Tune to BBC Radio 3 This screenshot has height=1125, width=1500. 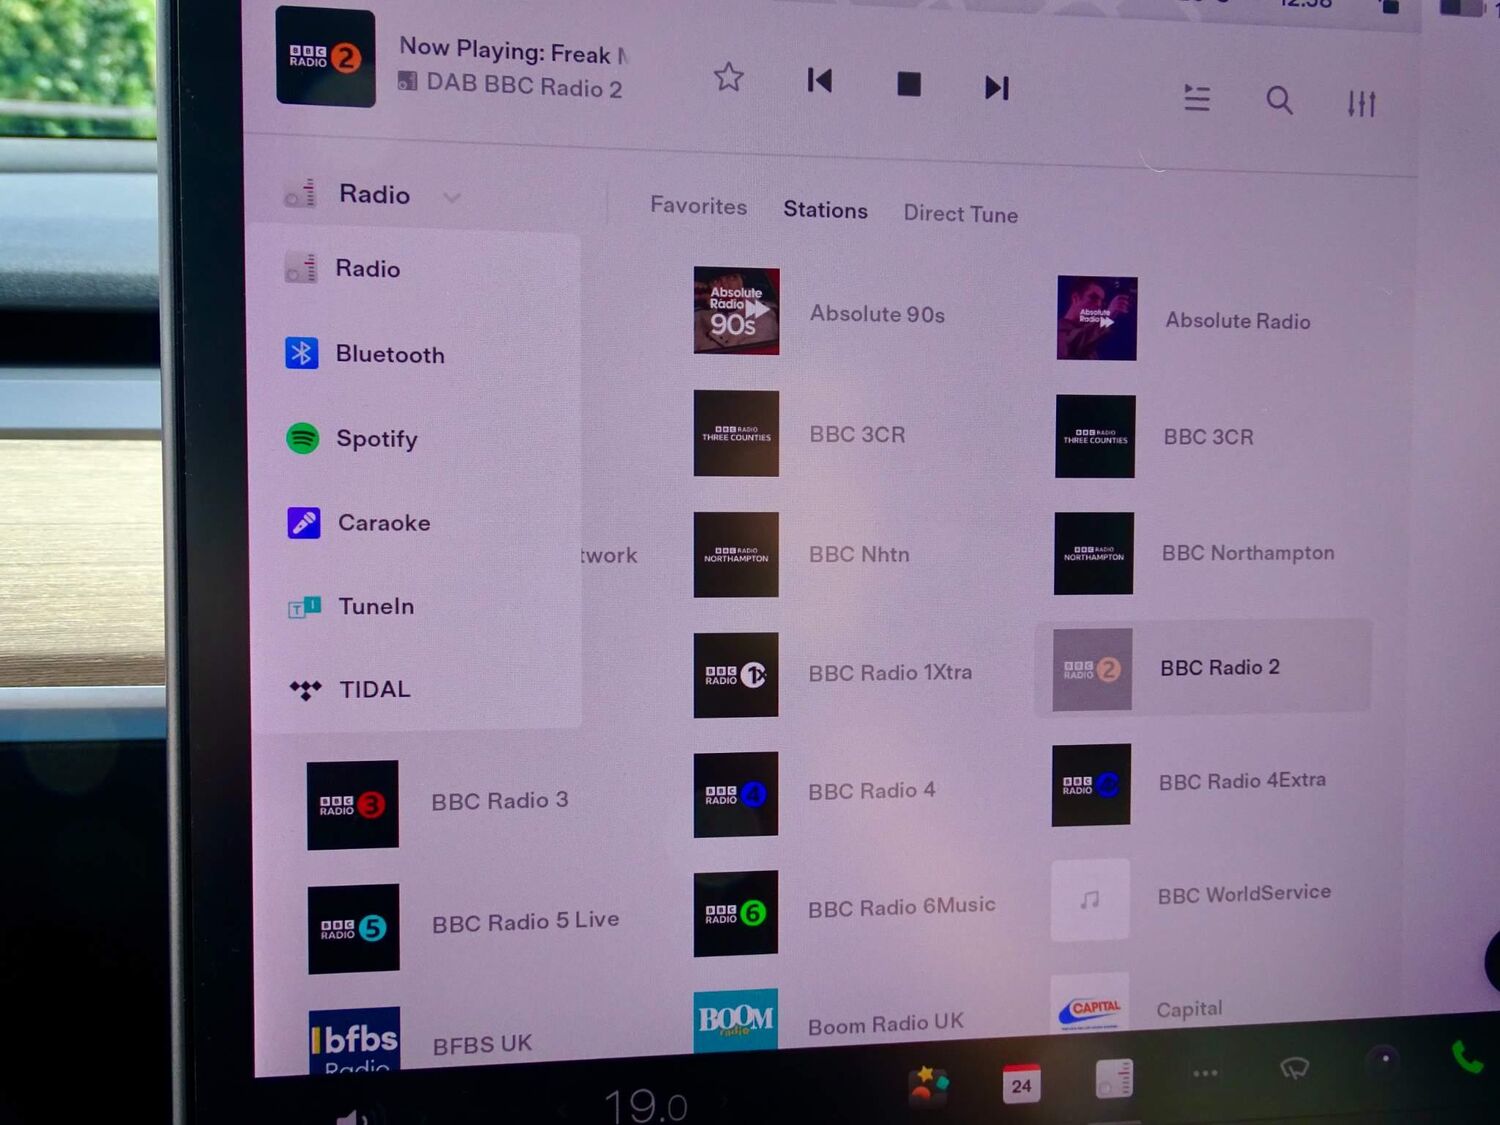pos(500,801)
